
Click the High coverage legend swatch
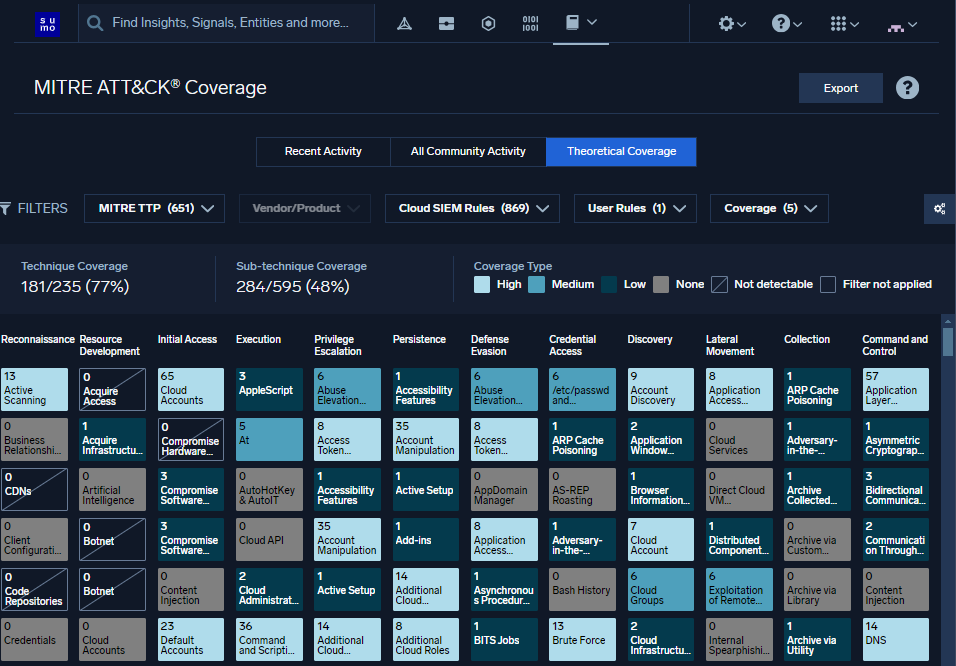coord(482,284)
